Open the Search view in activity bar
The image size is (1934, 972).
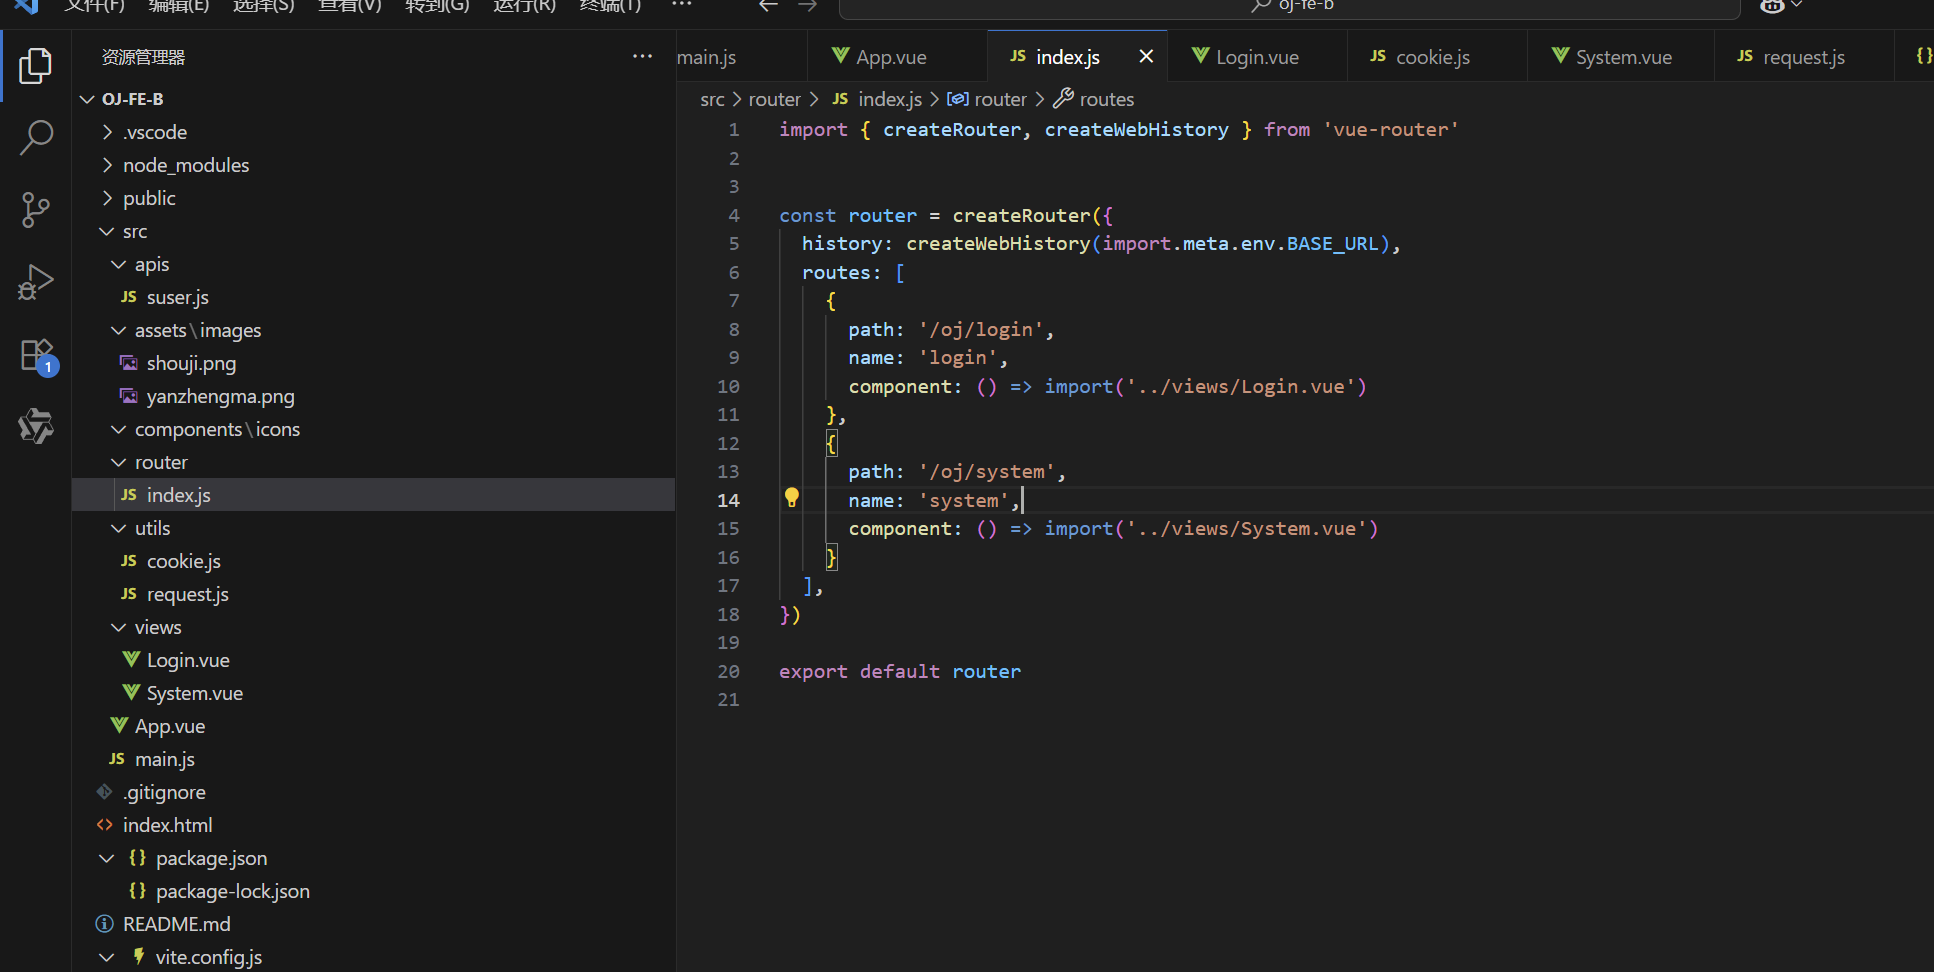click(x=36, y=138)
